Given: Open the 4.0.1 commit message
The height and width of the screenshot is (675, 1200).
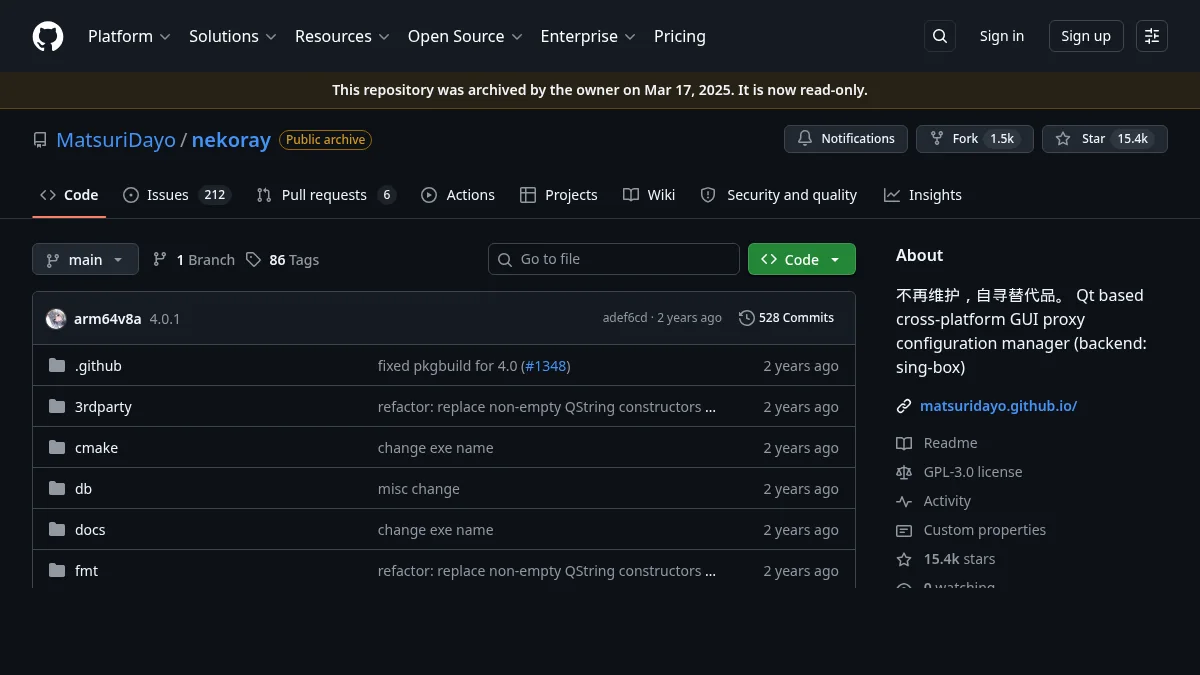Looking at the screenshot, I should 165,319.
